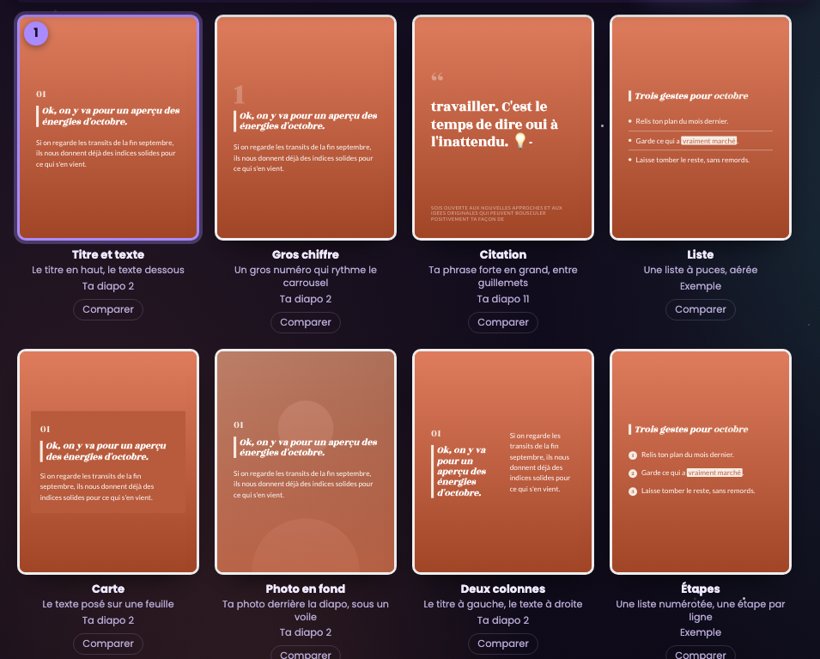The image size is (820, 659).
Task: Pick the Citation slide preview thumbnail
Action: point(503,128)
